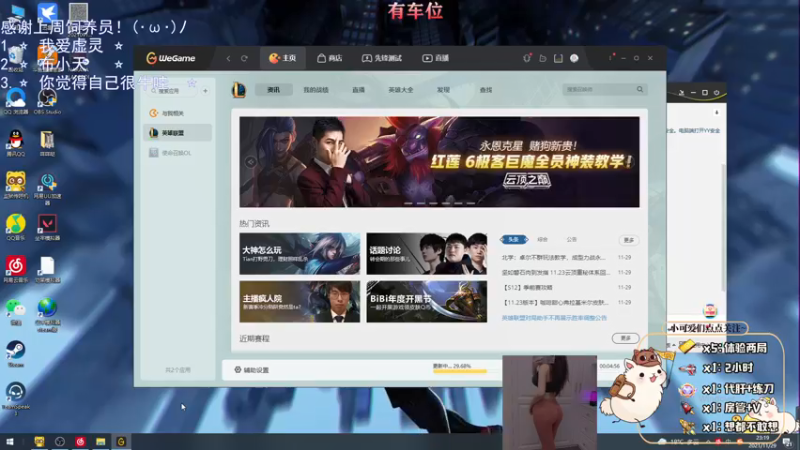800x450 pixels.
Task: Open the 【11.23版本】 news headline
Action: click(555, 303)
